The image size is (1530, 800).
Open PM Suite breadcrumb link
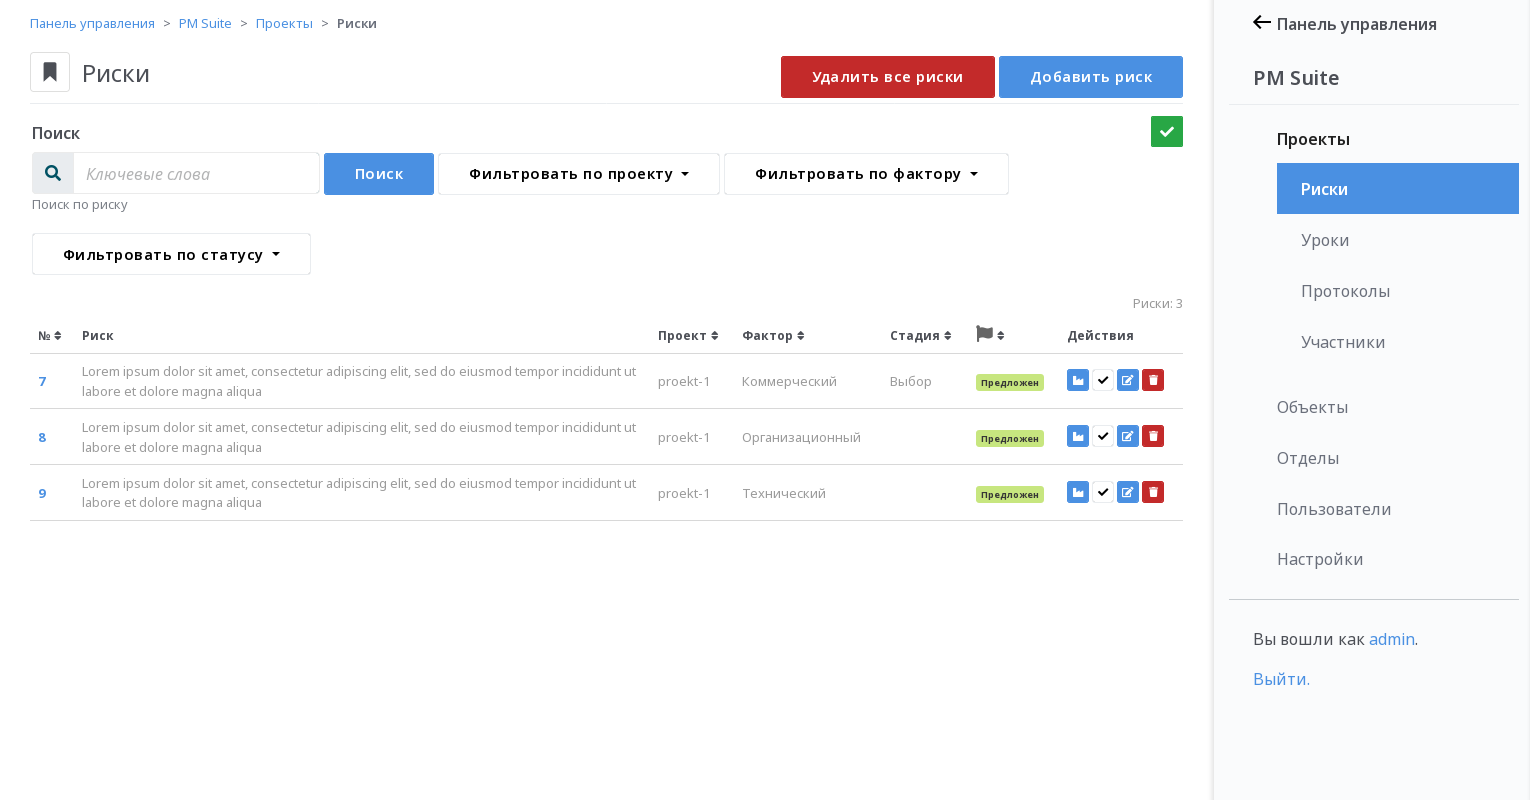tap(205, 23)
